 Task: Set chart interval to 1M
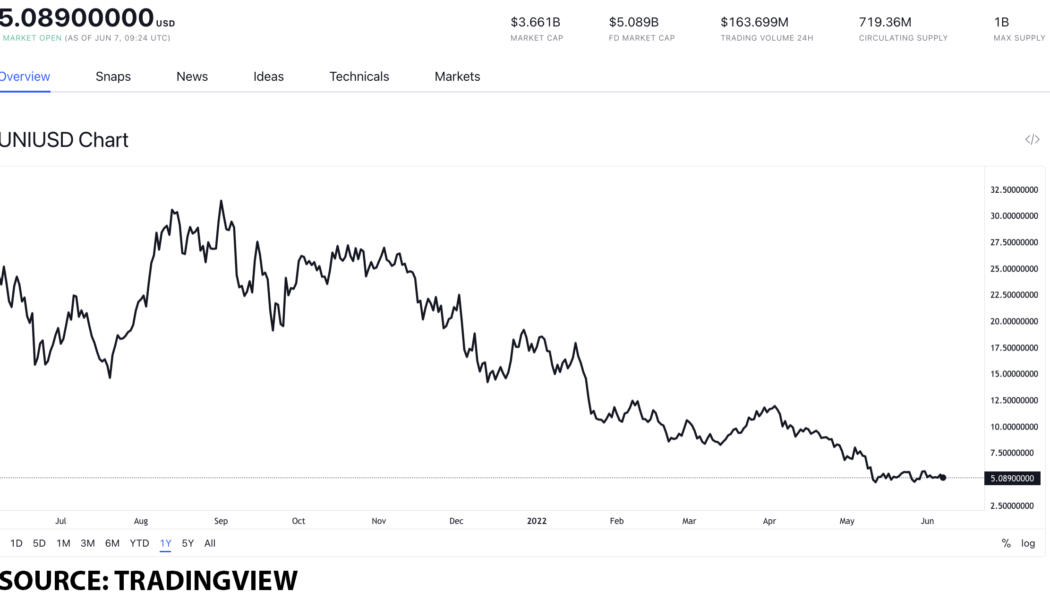click(x=63, y=543)
